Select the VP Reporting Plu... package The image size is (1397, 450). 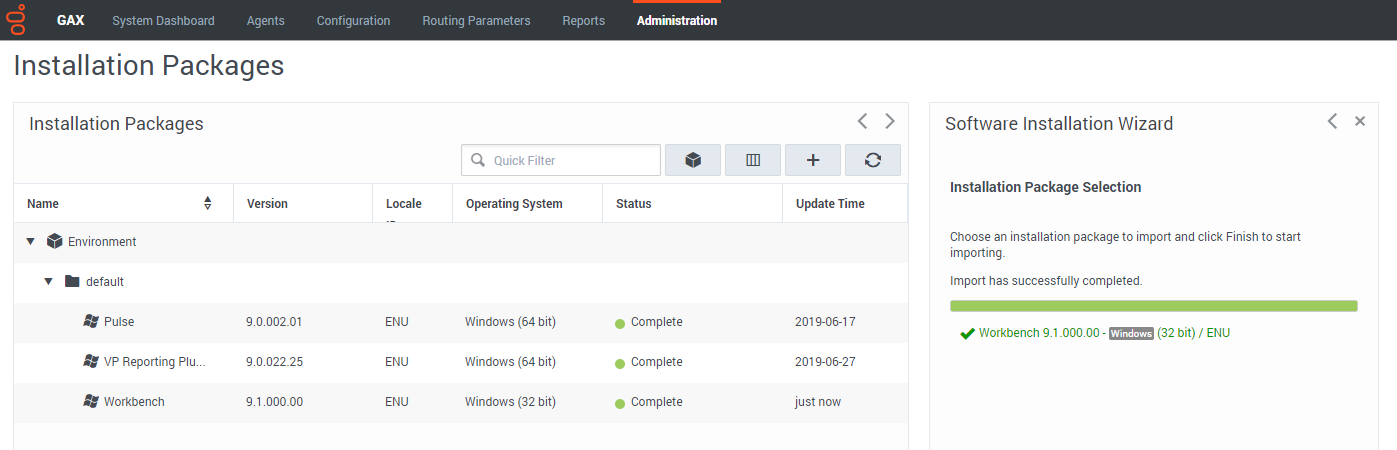click(x=460, y=362)
